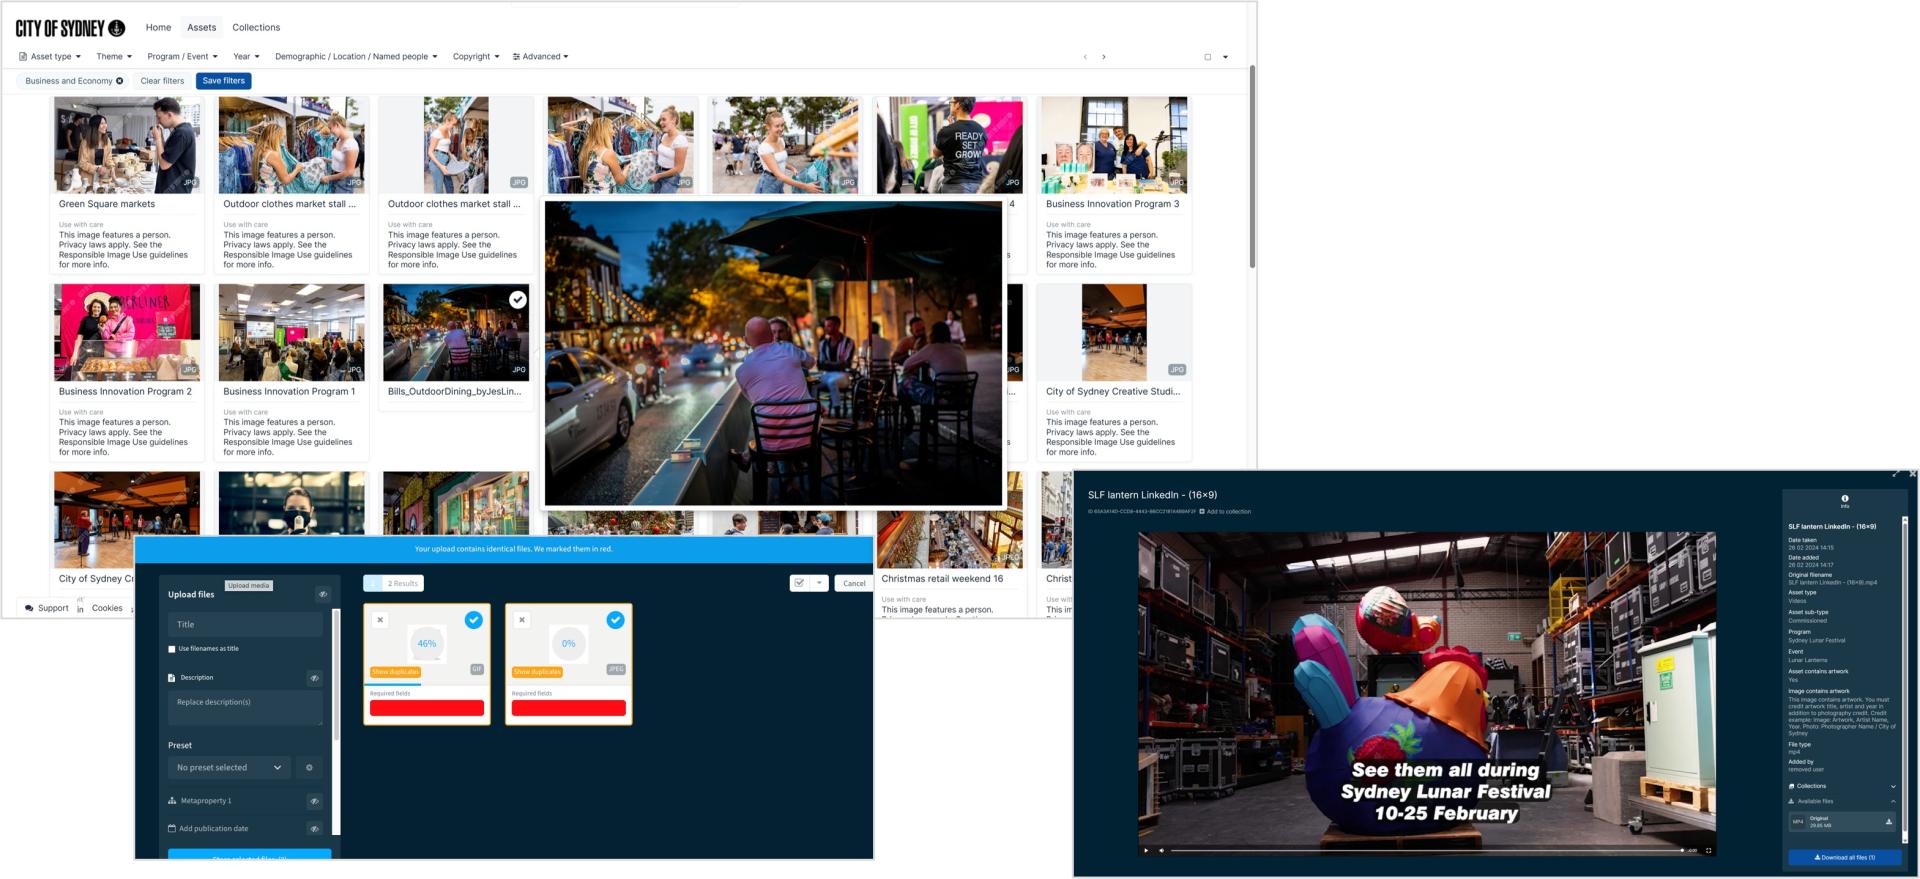Image resolution: width=1920 pixels, height=879 pixels.
Task: Enter fullscreen on the video player
Action: point(1708,850)
